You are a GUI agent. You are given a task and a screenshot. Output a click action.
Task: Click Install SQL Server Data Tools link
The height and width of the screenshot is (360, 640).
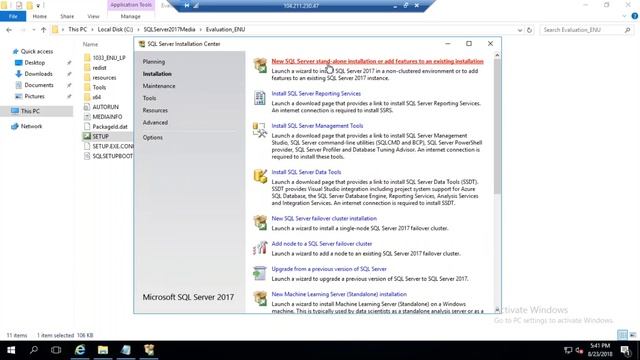[x=306, y=172]
